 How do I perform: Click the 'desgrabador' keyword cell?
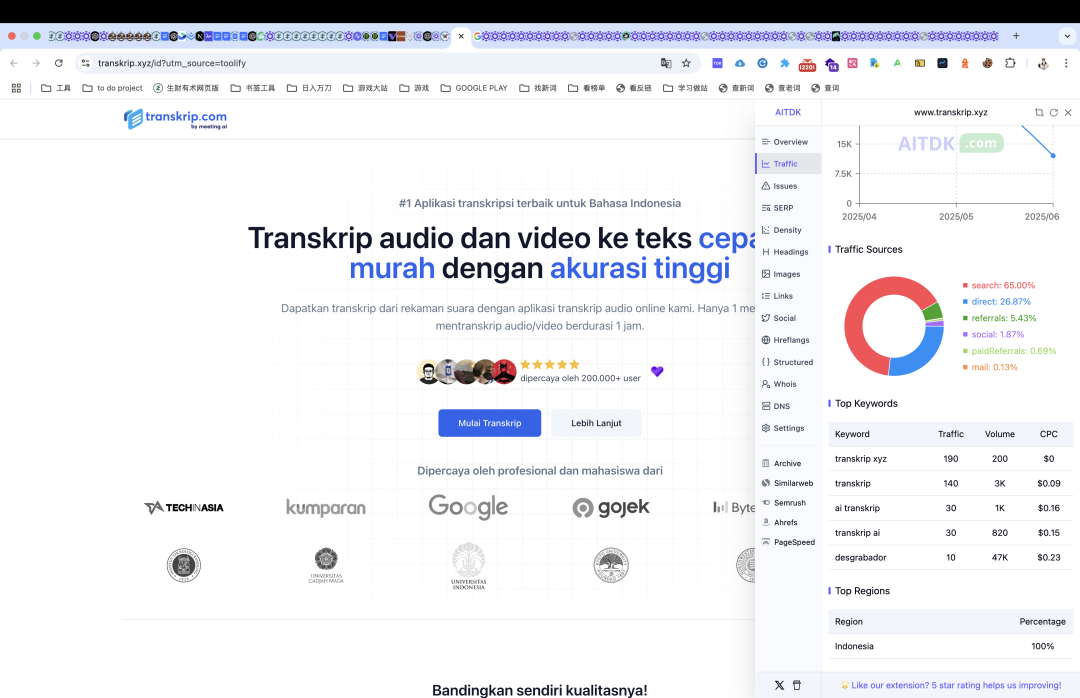(x=860, y=557)
